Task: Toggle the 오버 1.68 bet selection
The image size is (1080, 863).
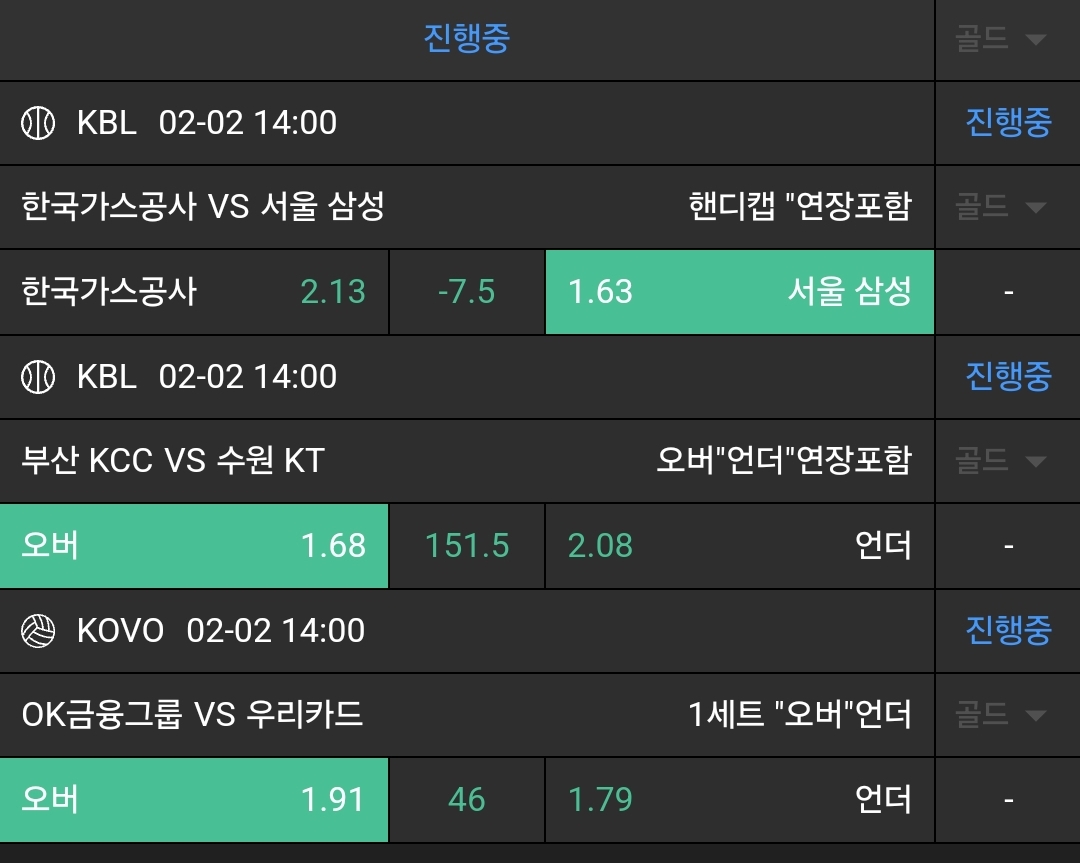Action: [x=194, y=546]
